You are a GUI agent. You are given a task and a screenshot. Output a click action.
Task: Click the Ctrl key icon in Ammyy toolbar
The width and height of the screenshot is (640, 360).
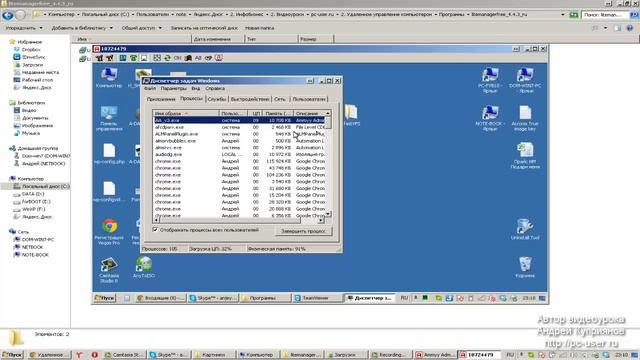178,58
